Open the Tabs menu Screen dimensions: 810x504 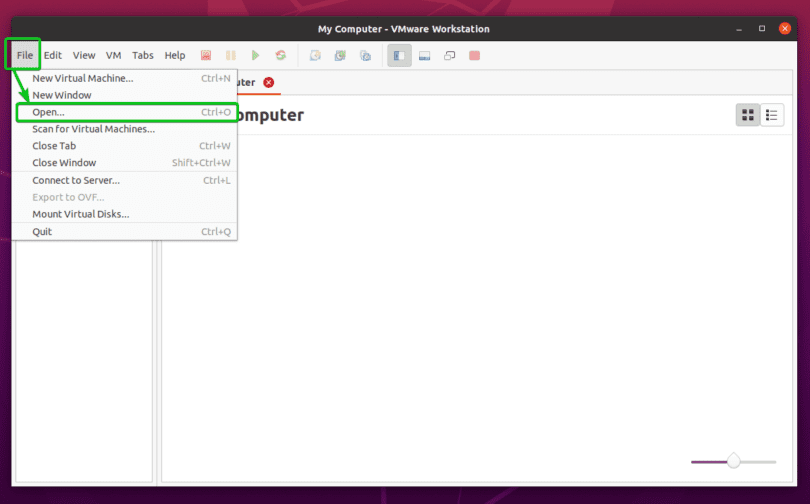coord(143,55)
